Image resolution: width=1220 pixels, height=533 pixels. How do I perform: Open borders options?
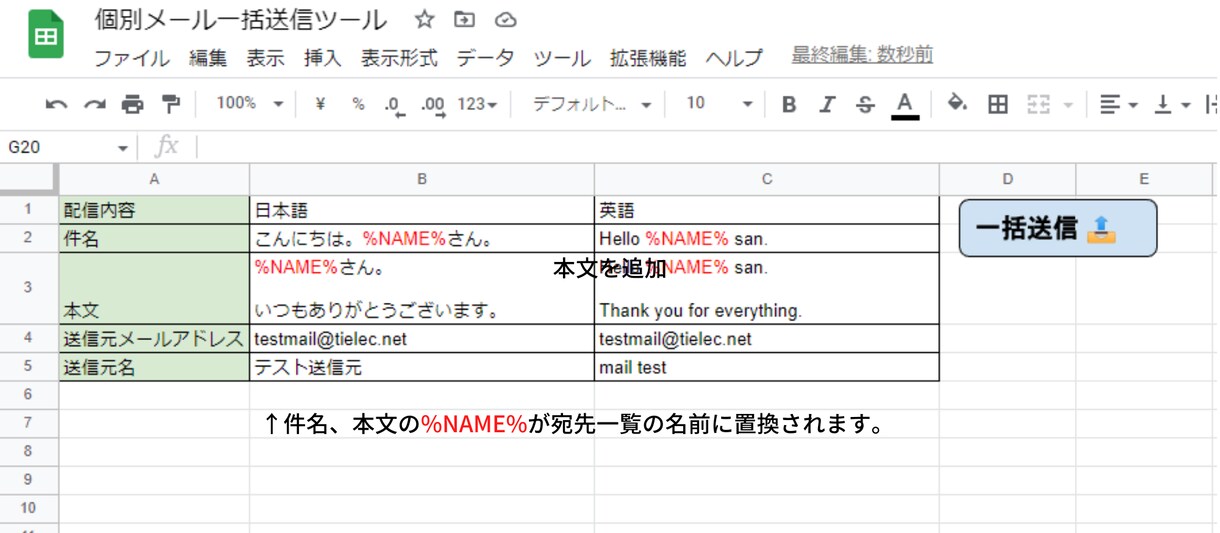[x=997, y=104]
